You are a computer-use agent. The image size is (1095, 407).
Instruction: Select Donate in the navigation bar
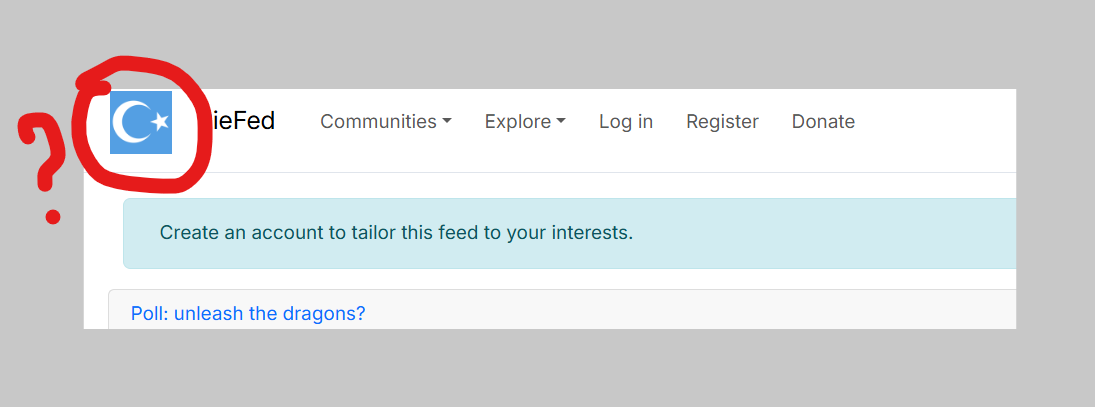click(823, 122)
